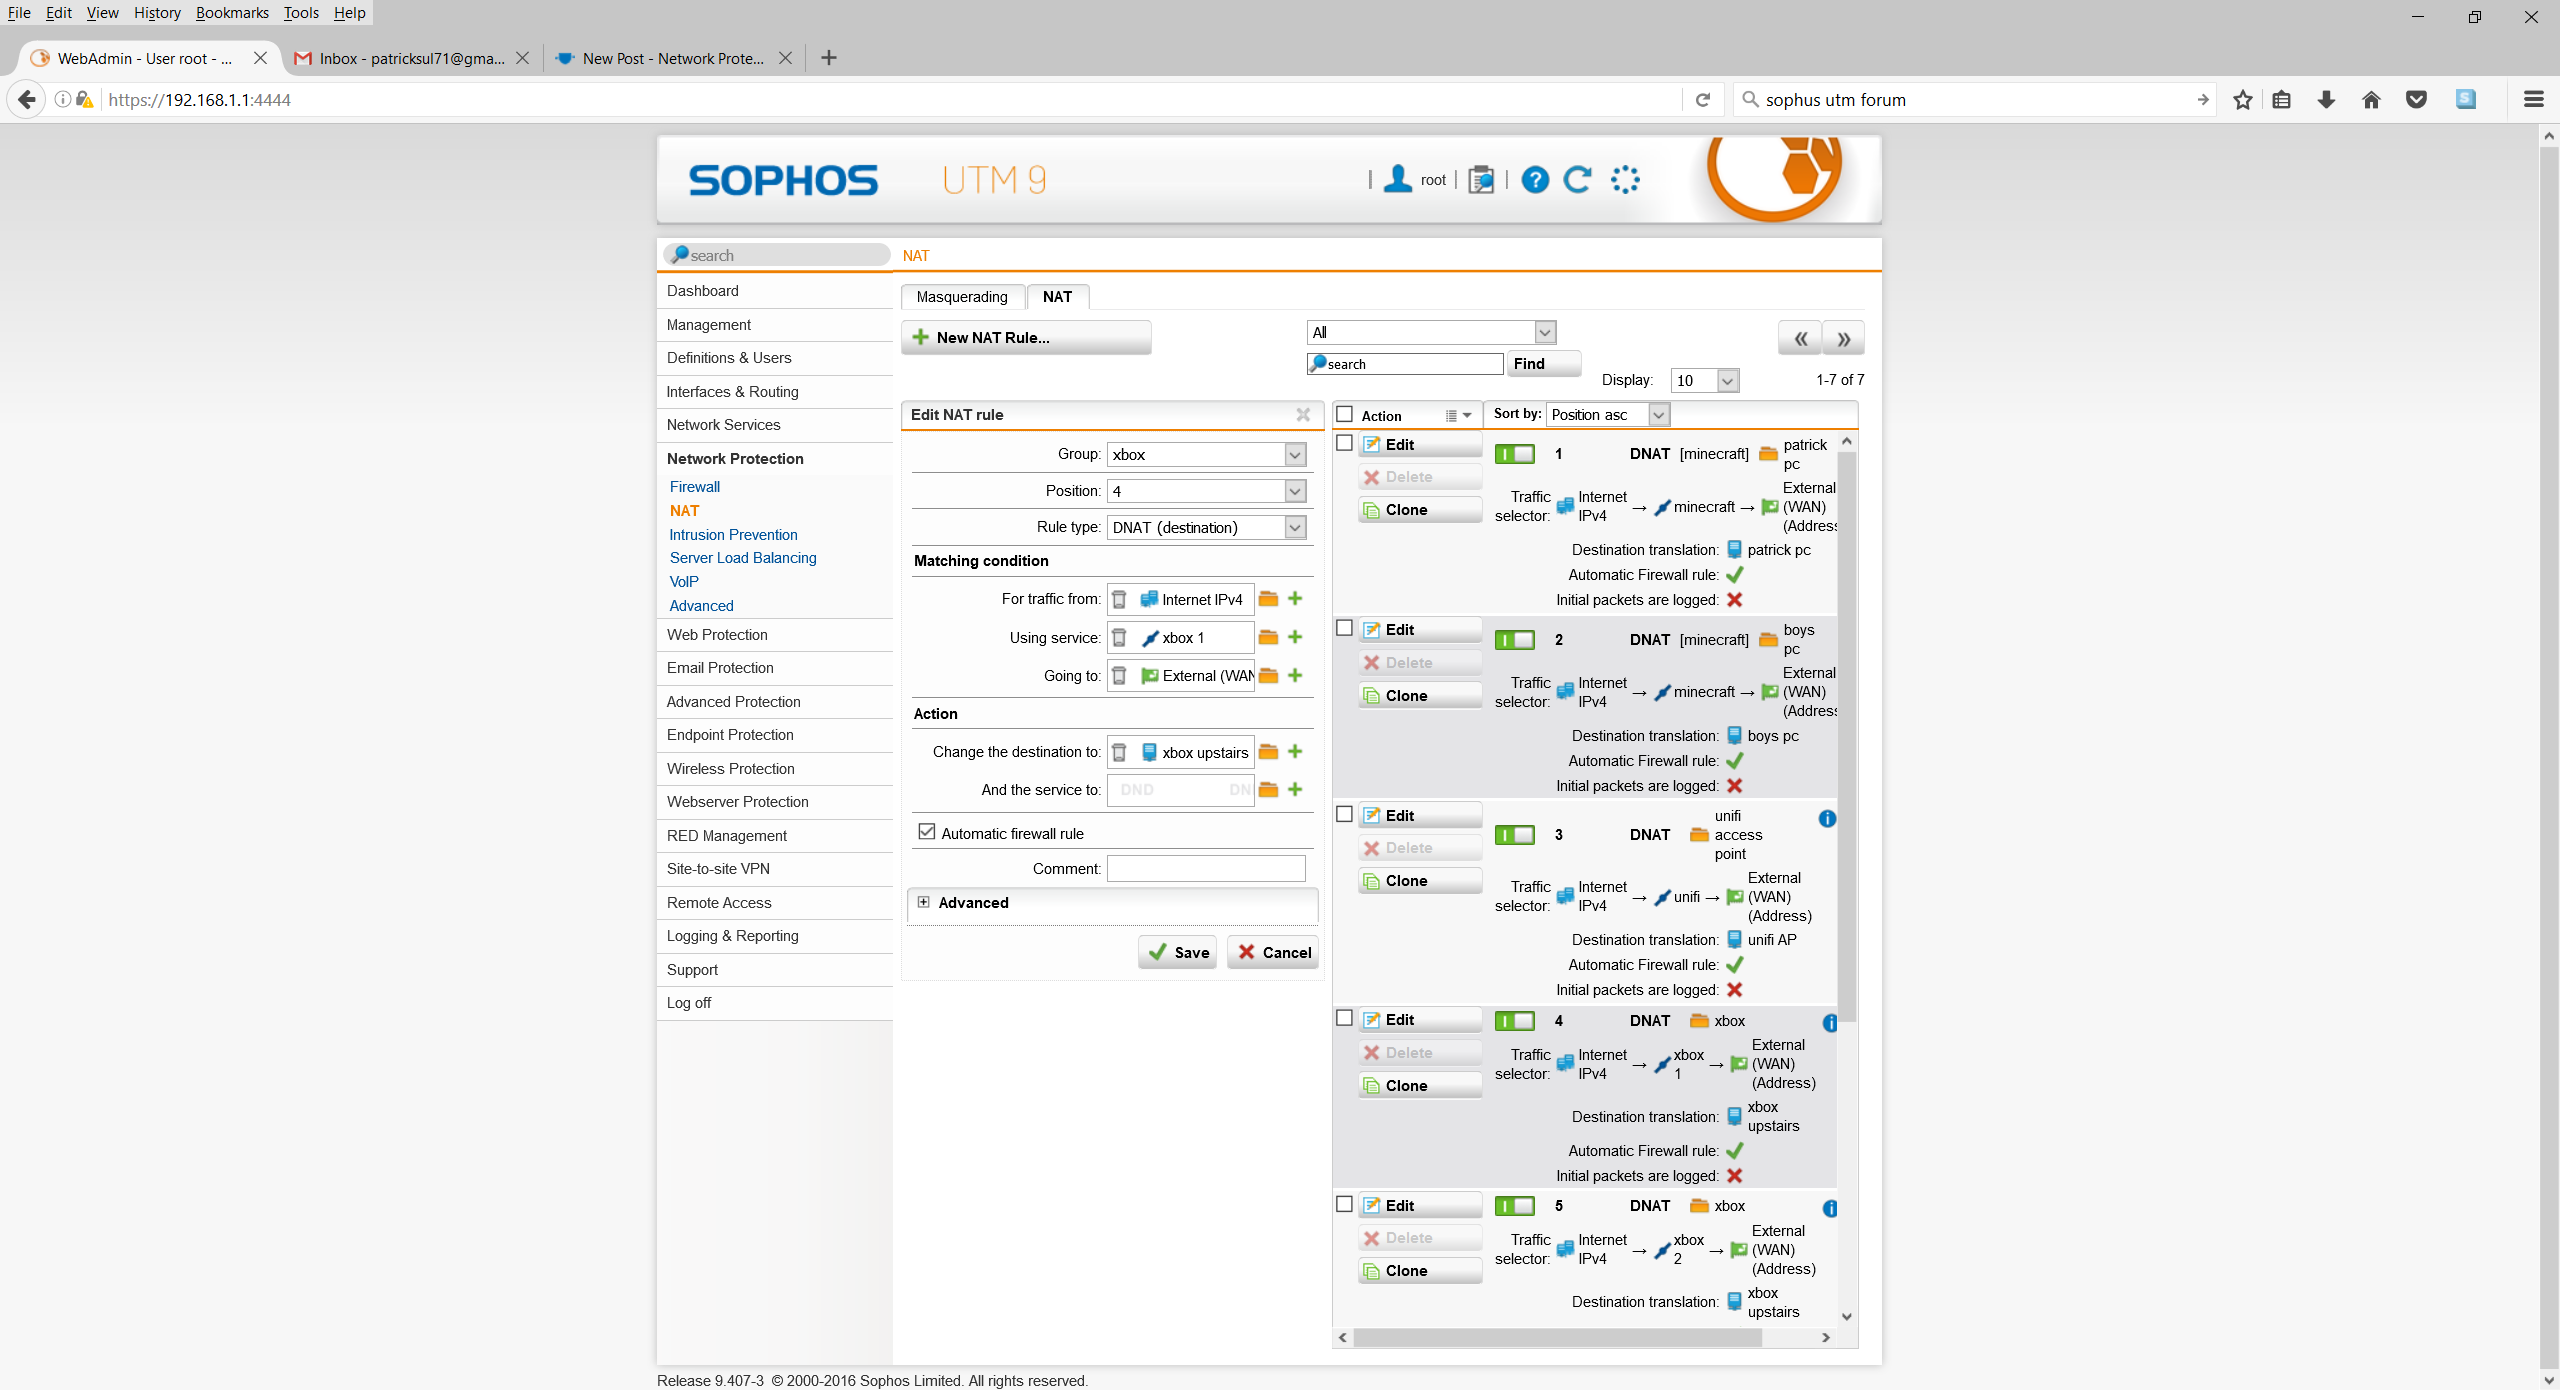Go to next page with double-right arrows

1843,338
